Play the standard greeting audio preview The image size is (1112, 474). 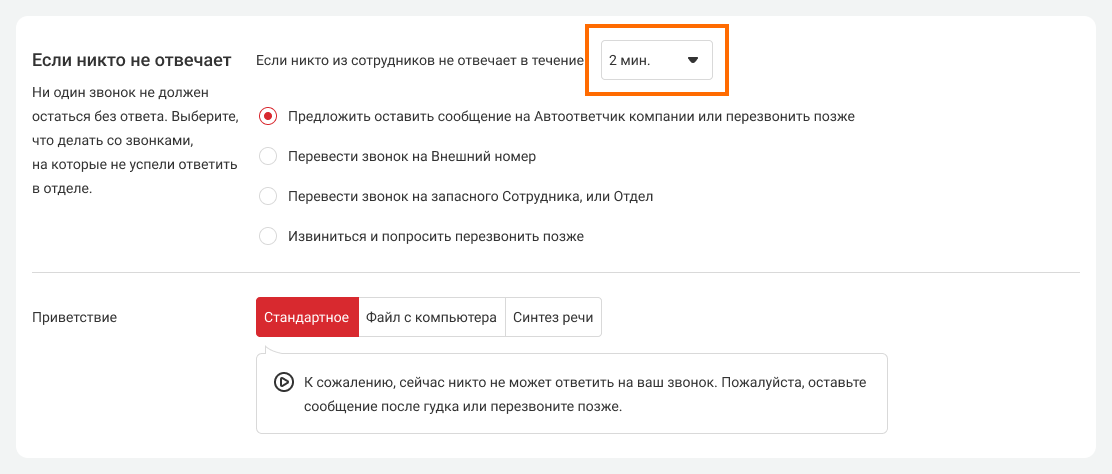283,382
